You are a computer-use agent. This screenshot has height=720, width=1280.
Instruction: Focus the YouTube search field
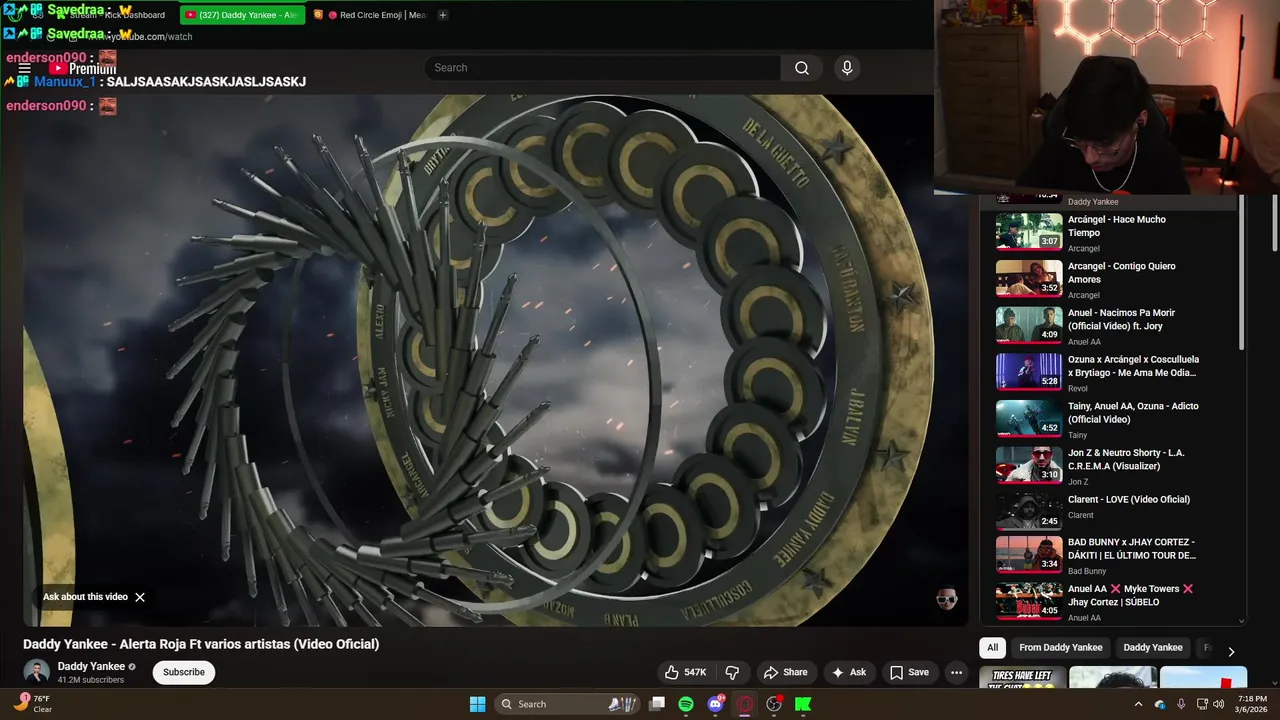[602, 68]
